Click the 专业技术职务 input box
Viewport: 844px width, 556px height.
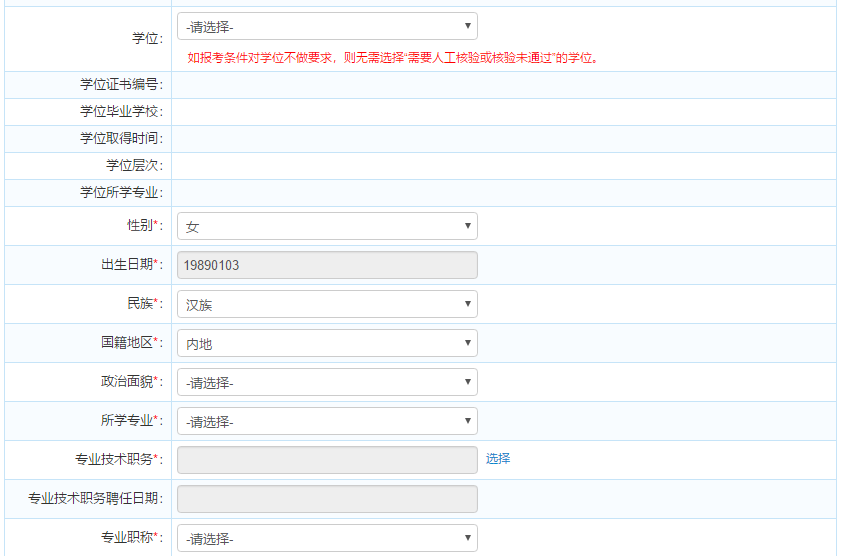tap(327, 460)
